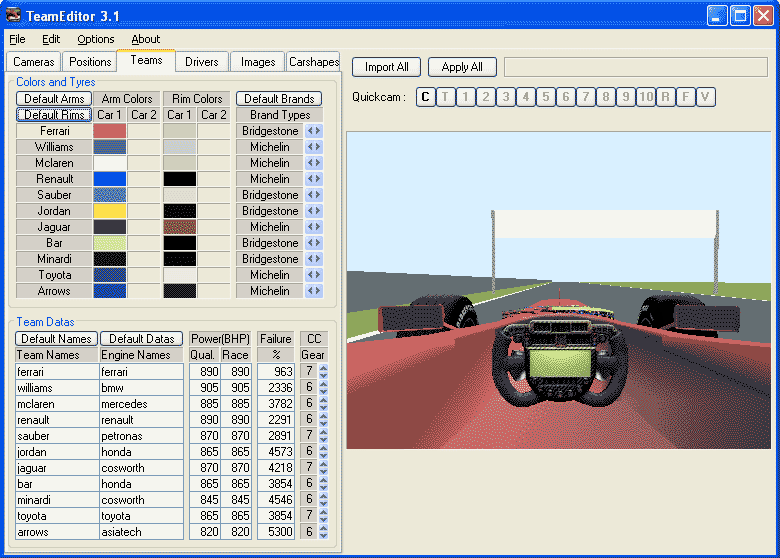
Task: Click the mclaren team name field
Action: (57, 404)
